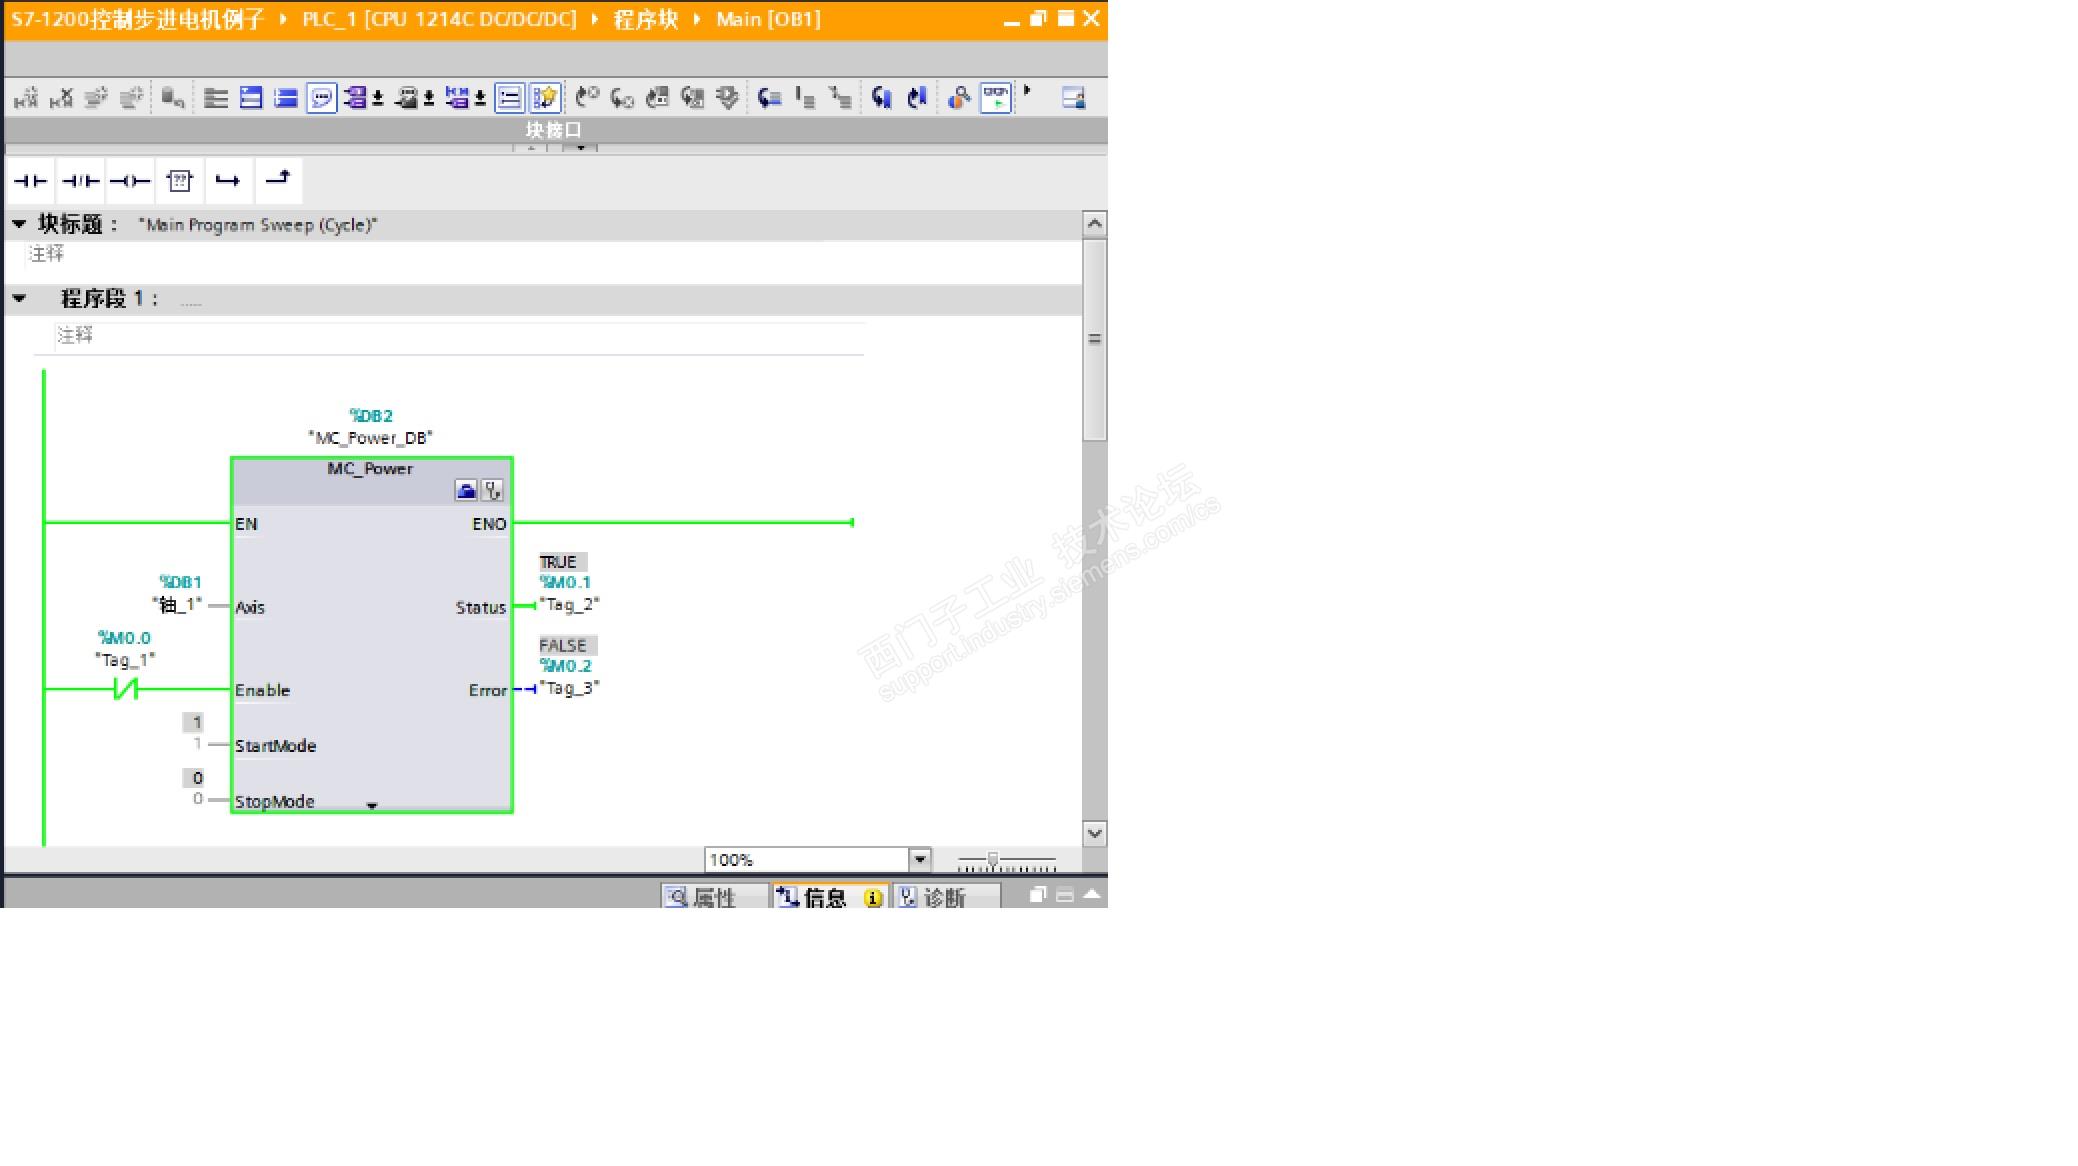
Task: Collapse Network 1 (程序段 1)
Action: 19,298
